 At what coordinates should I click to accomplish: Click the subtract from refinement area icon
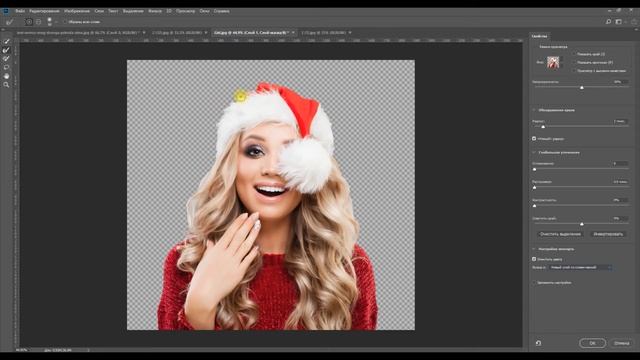(x=38, y=22)
